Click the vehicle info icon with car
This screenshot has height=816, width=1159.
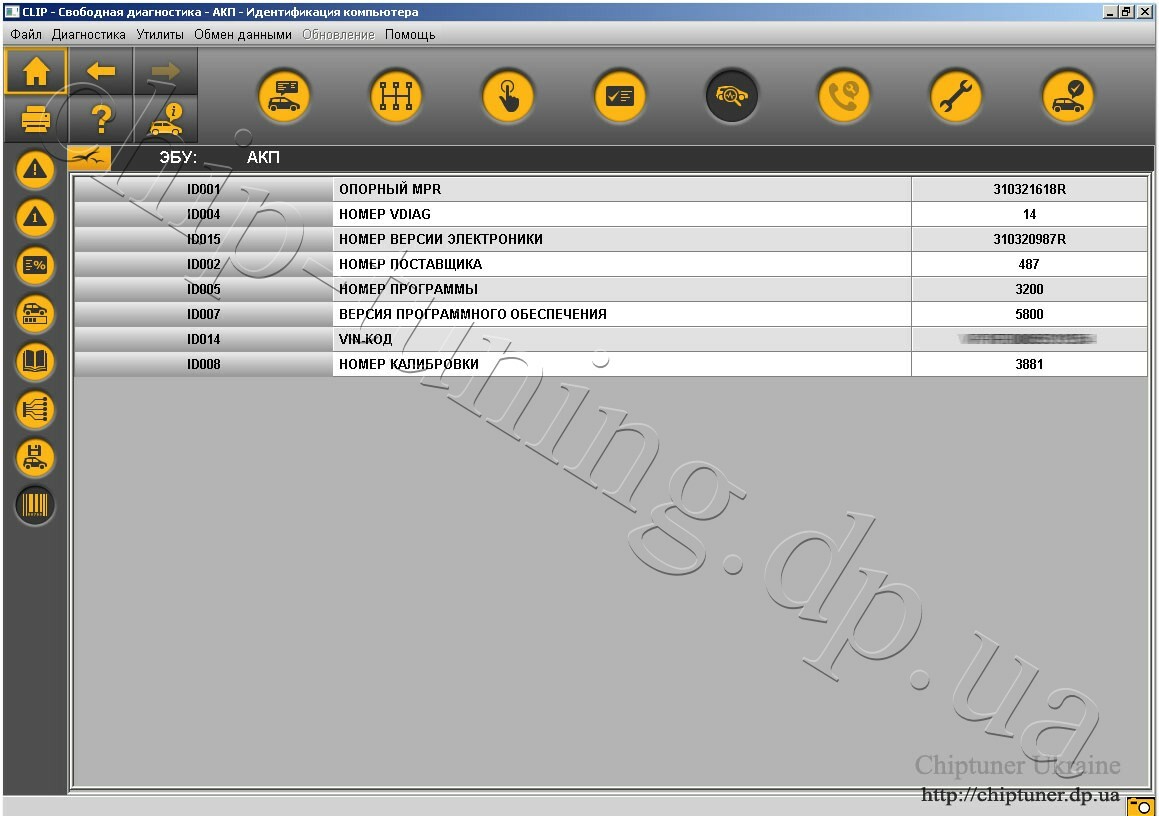166,118
